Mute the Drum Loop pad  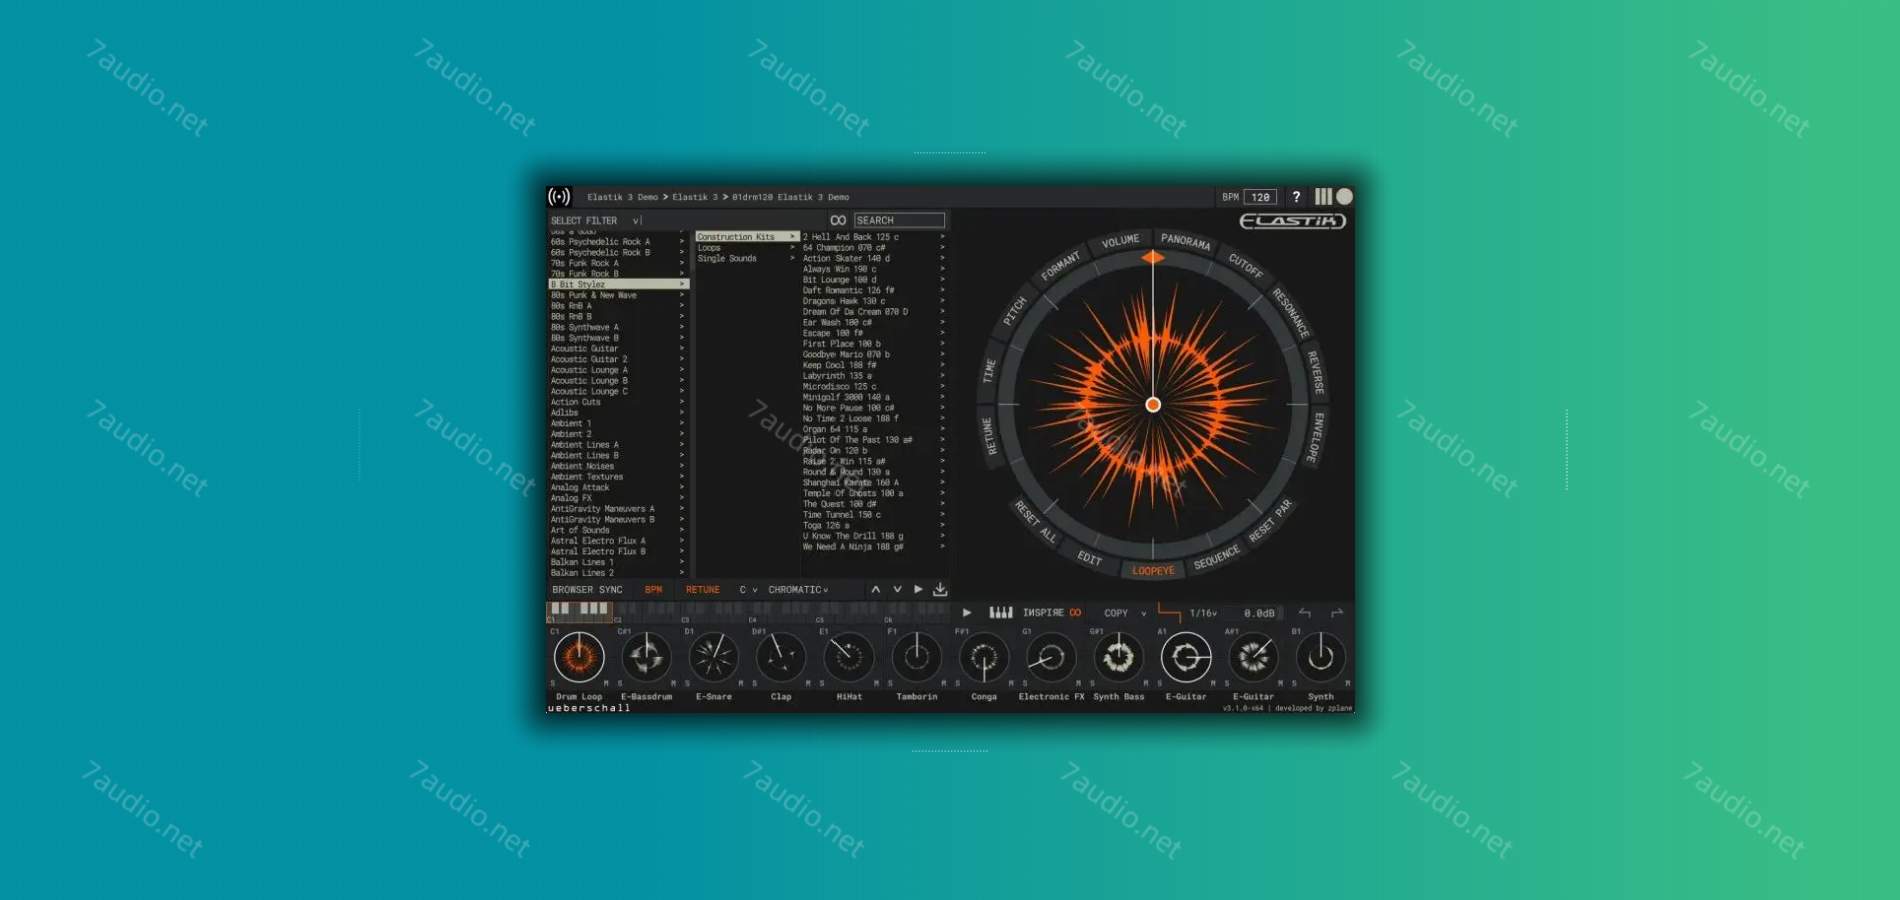[606, 683]
